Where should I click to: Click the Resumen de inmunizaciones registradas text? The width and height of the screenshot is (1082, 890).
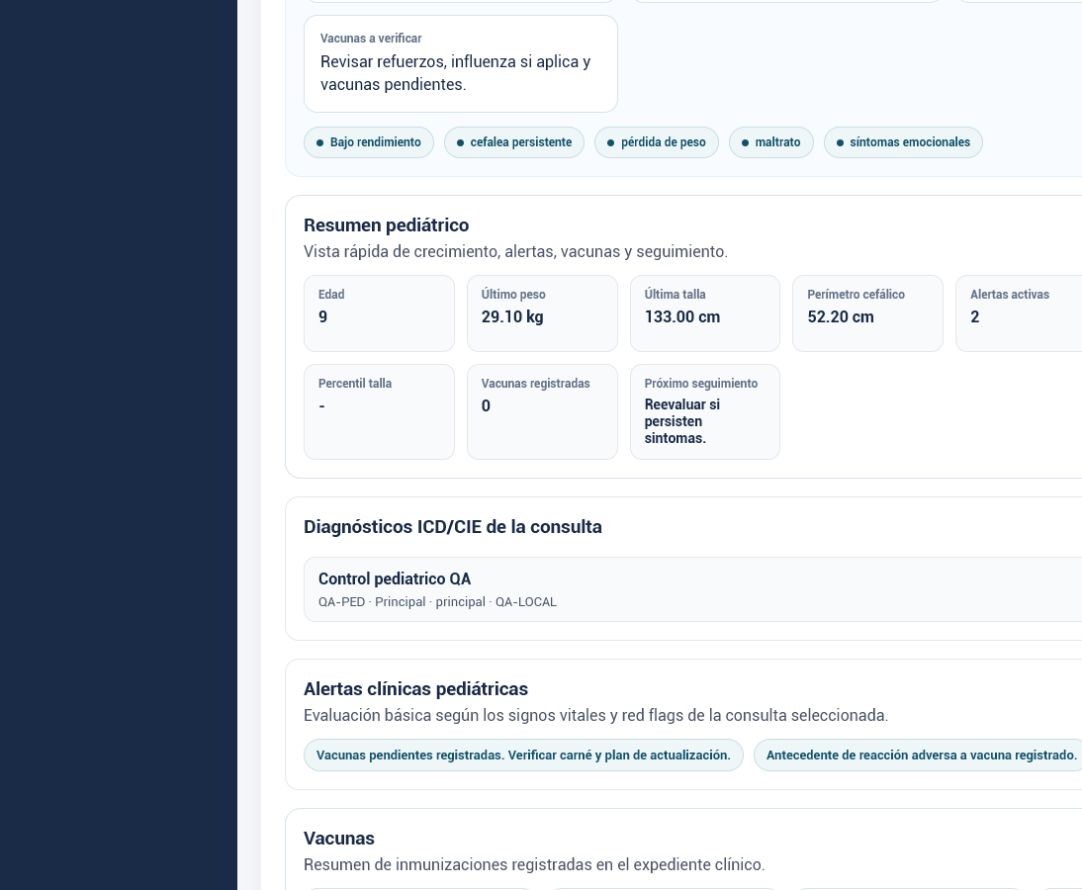534,864
